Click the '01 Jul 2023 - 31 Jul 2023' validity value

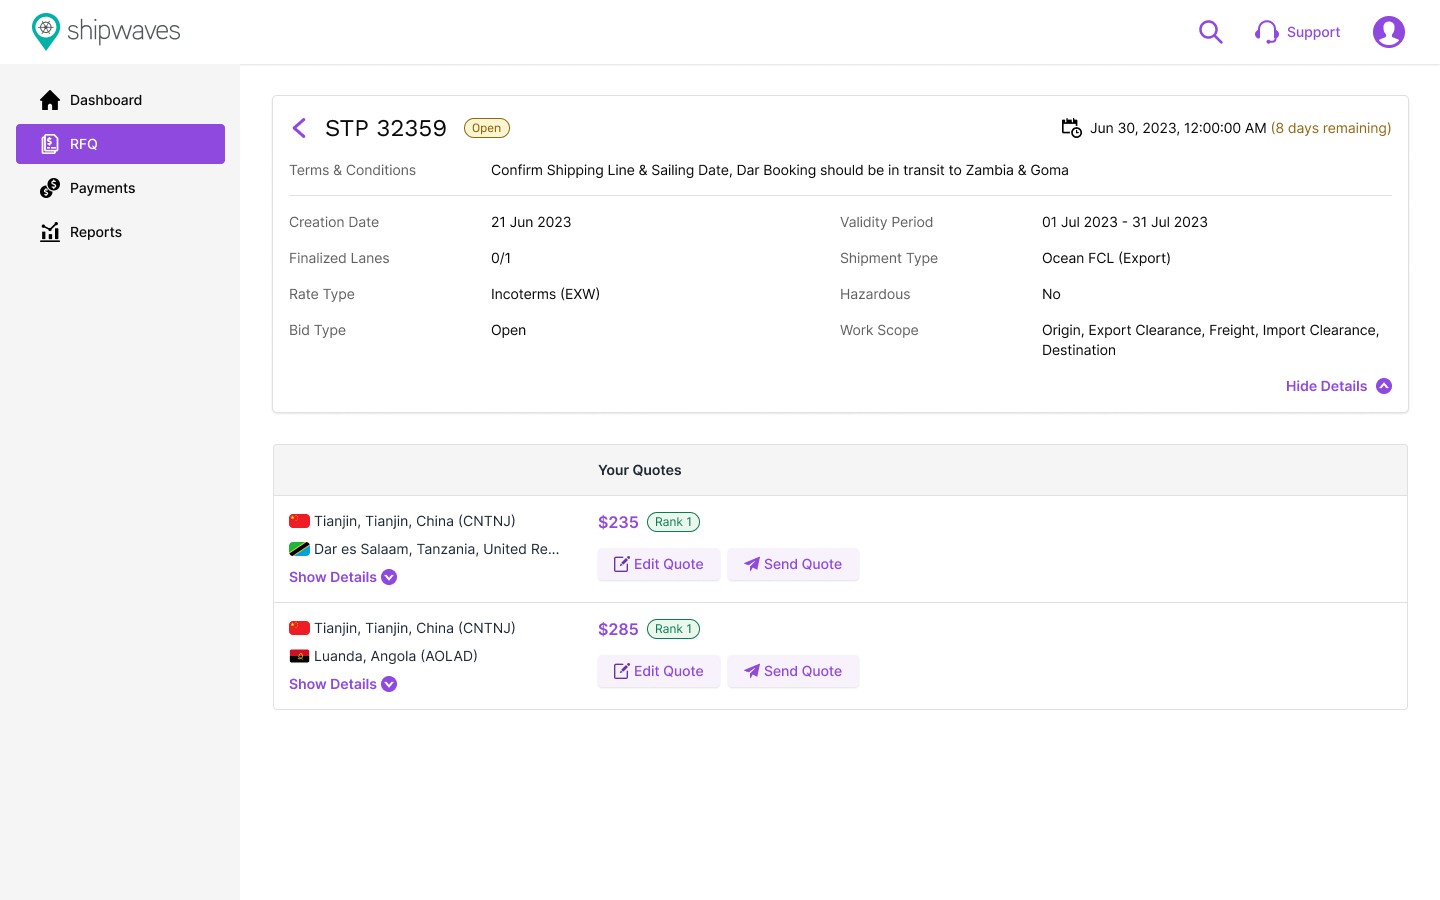pos(1125,222)
